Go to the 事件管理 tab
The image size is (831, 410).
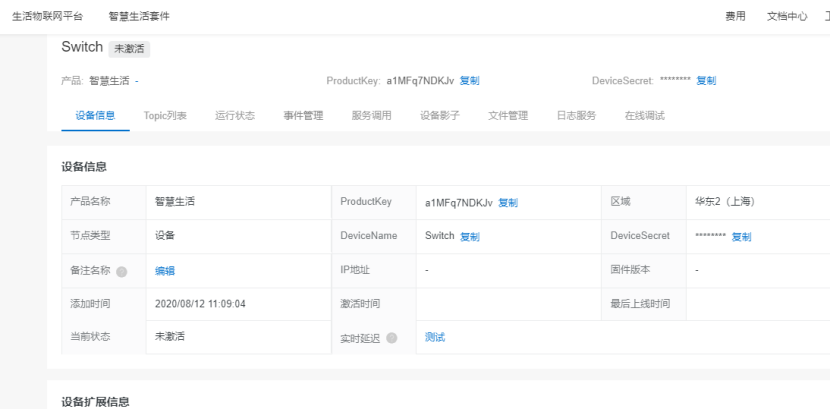[303, 115]
